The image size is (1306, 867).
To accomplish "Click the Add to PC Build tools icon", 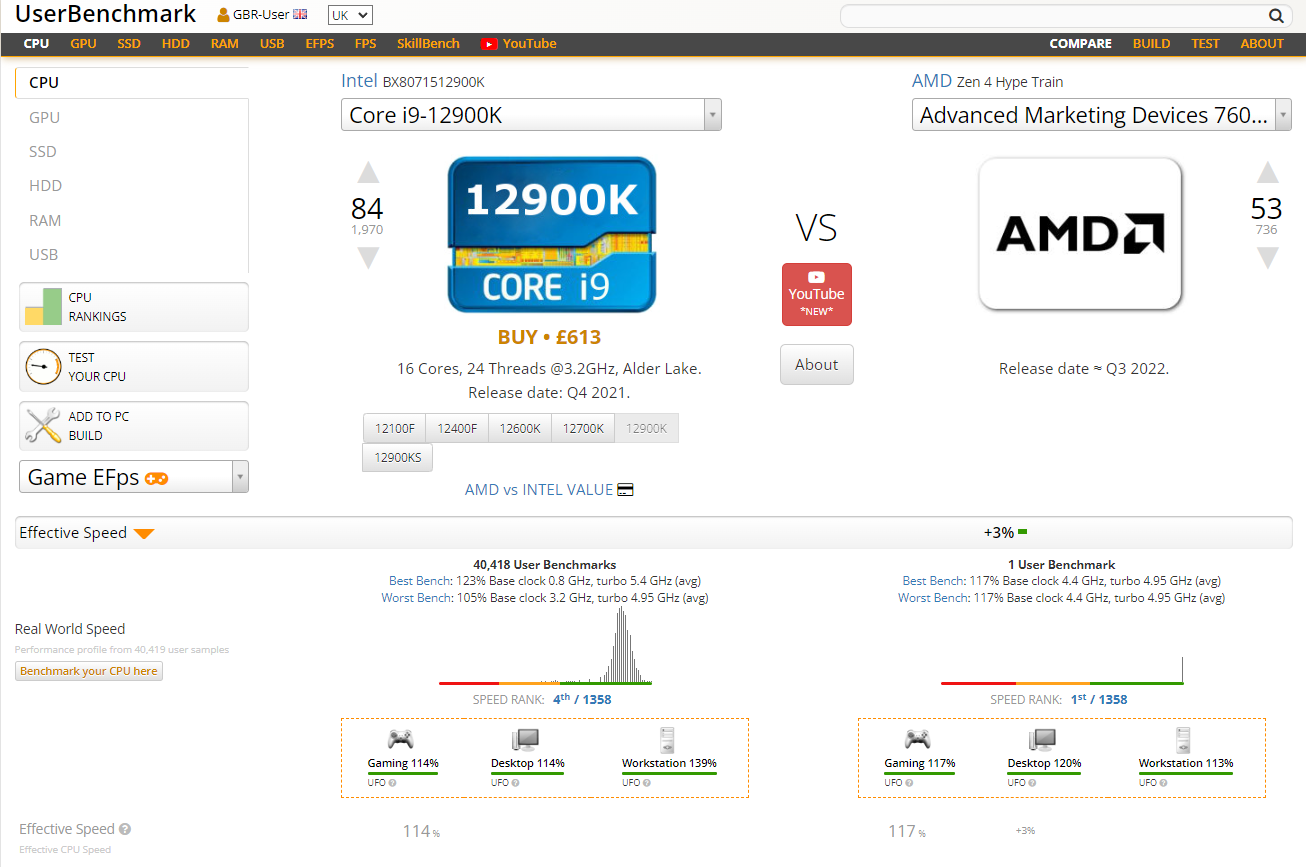I will [x=43, y=426].
